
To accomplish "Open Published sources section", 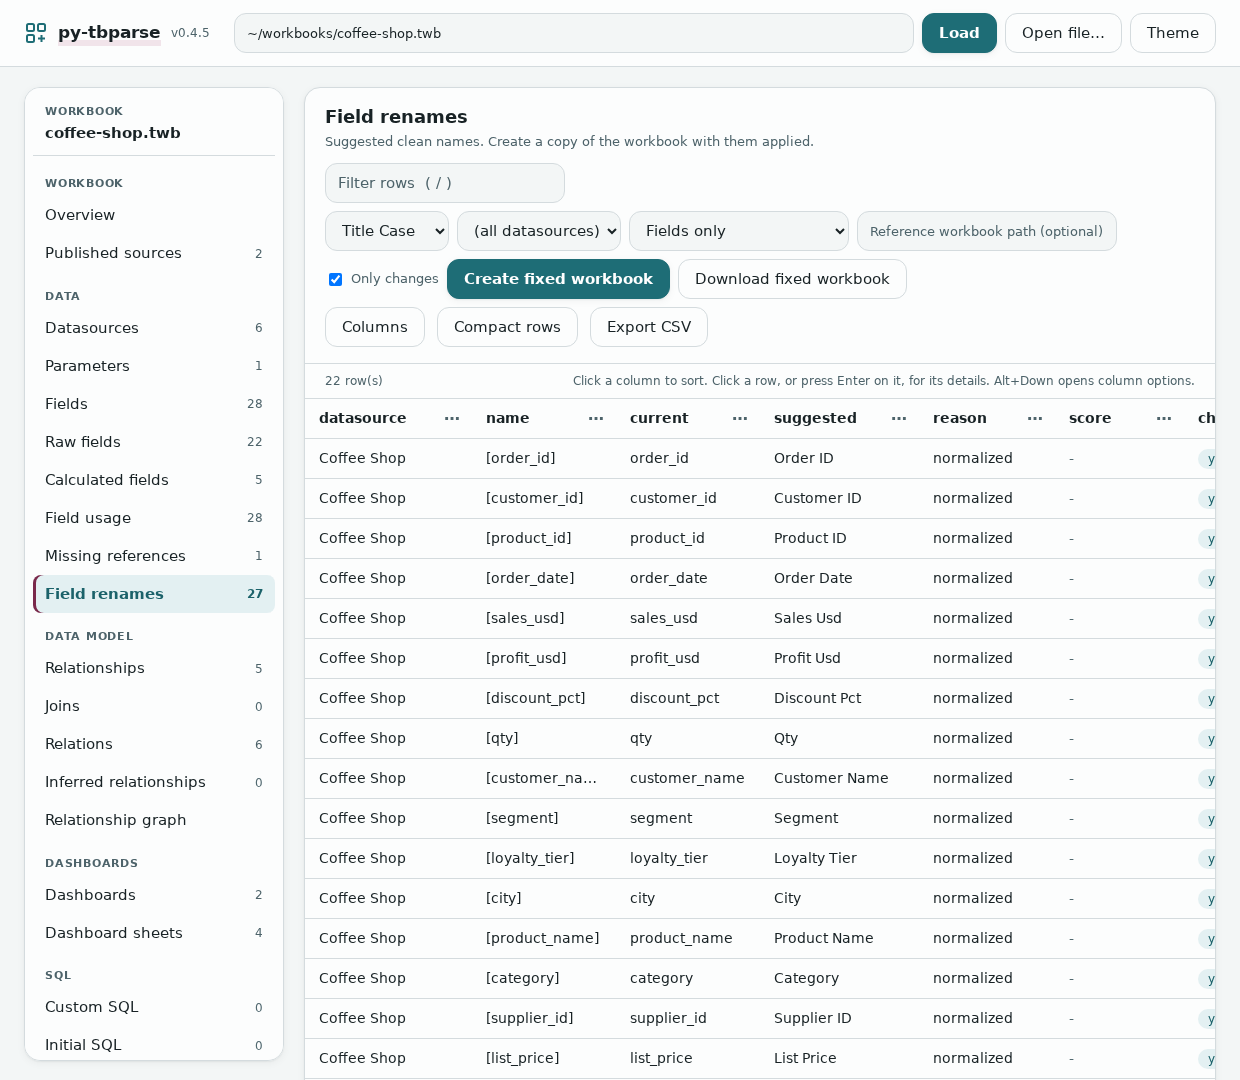I will click(x=154, y=253).
